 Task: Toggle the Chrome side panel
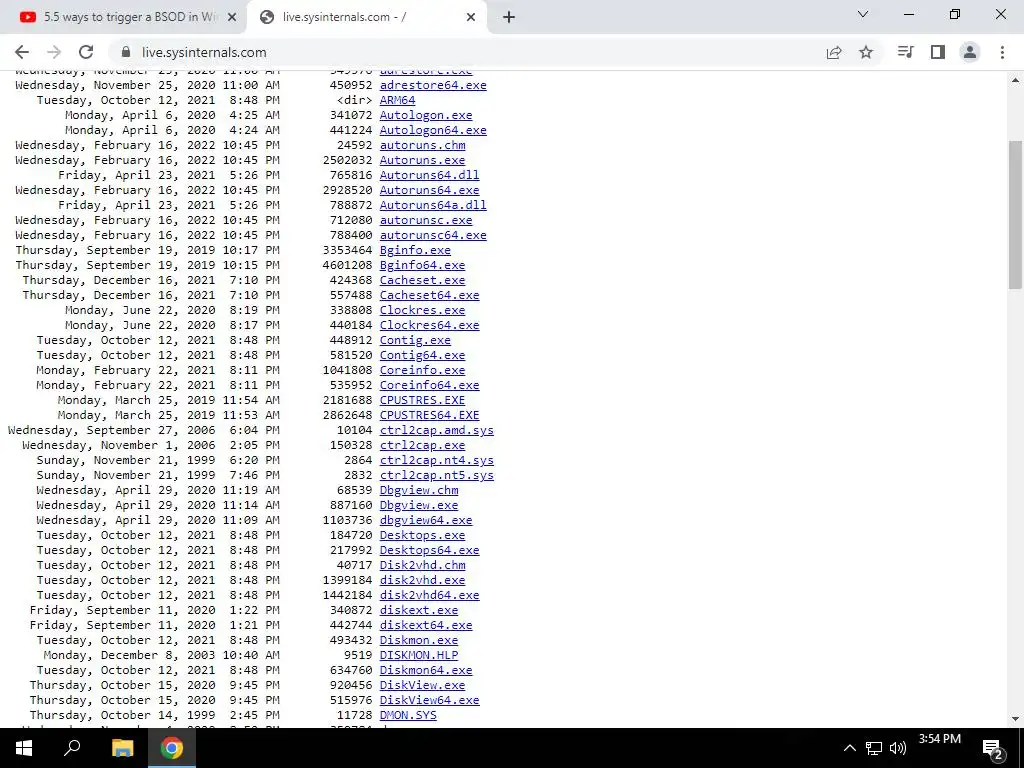tap(938, 52)
